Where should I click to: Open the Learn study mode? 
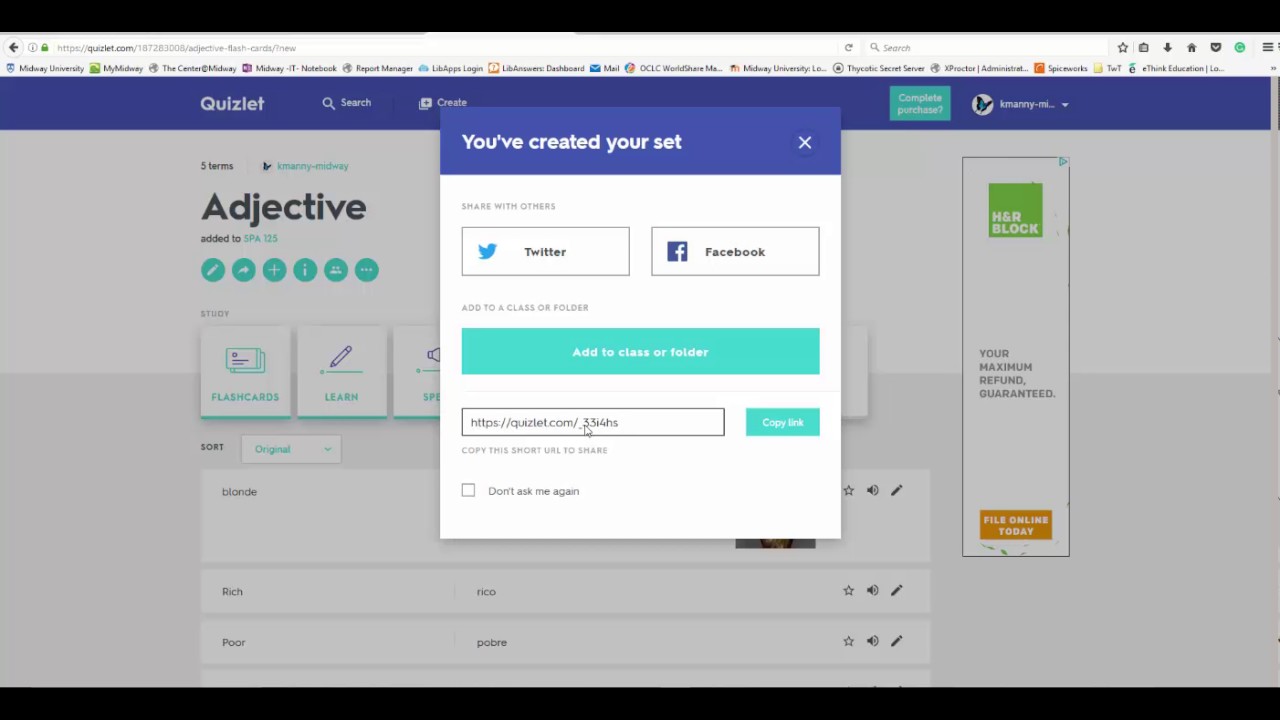[x=341, y=372]
